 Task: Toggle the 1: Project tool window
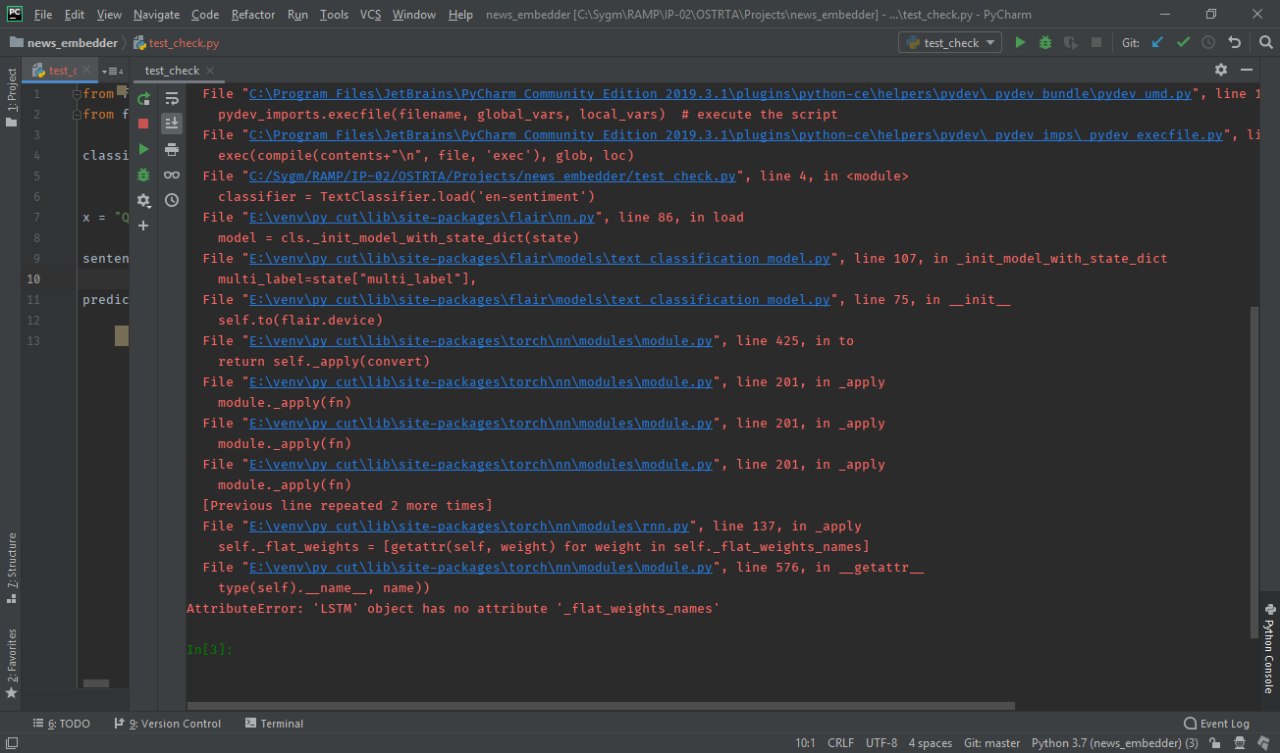pos(11,98)
